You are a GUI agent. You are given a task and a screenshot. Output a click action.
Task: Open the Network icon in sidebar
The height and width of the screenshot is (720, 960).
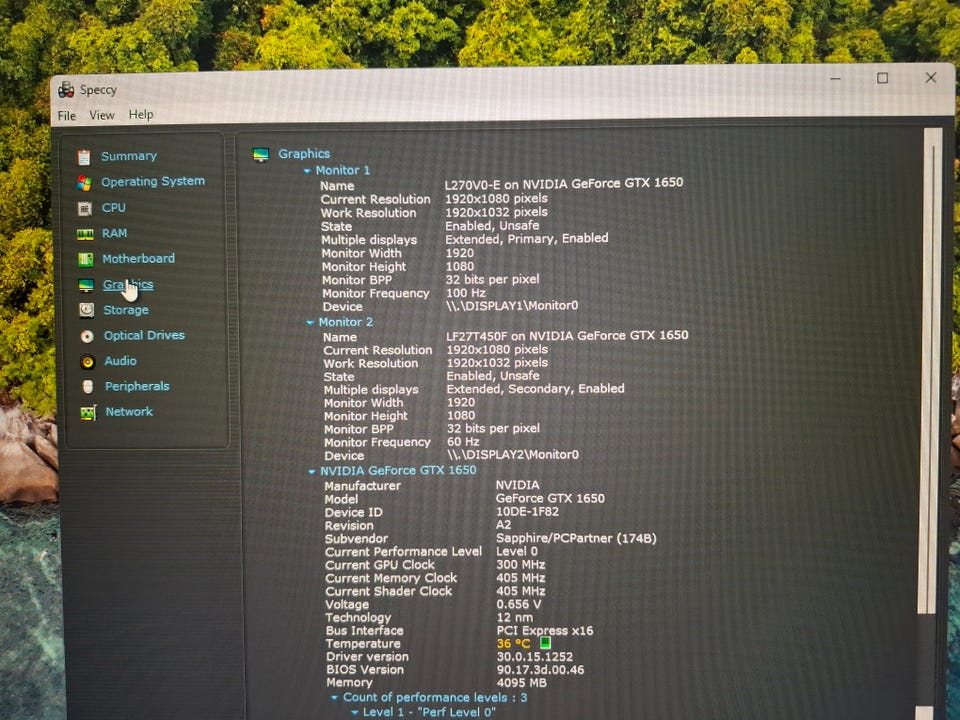click(x=88, y=412)
